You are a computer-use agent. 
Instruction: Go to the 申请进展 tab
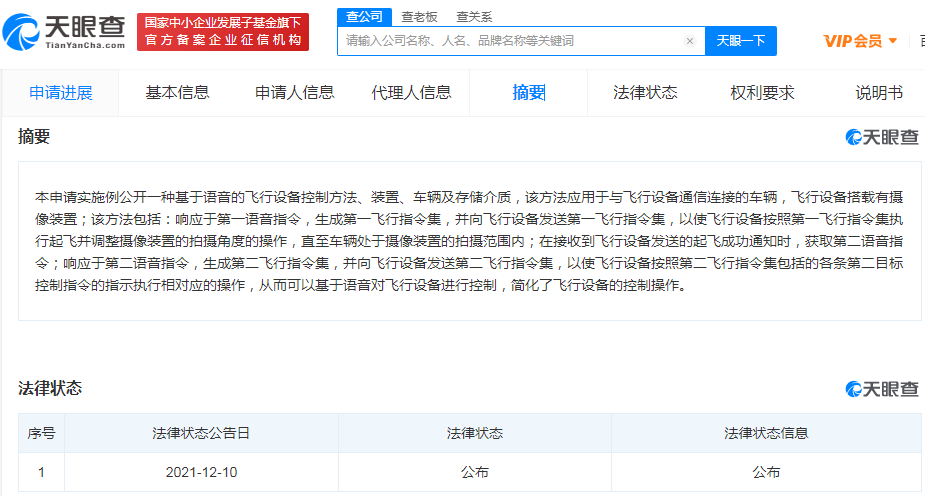[61, 93]
